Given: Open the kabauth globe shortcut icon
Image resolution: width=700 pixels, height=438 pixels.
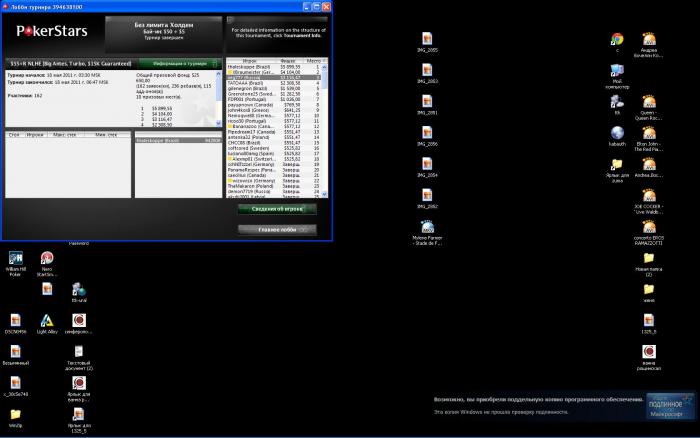Looking at the screenshot, I should pos(617,133).
